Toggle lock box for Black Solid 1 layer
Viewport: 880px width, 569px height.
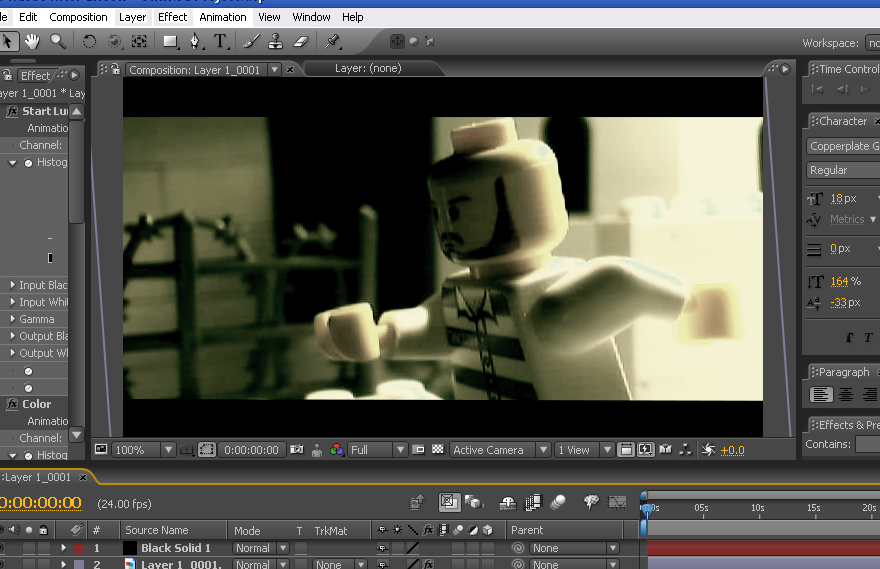43,548
